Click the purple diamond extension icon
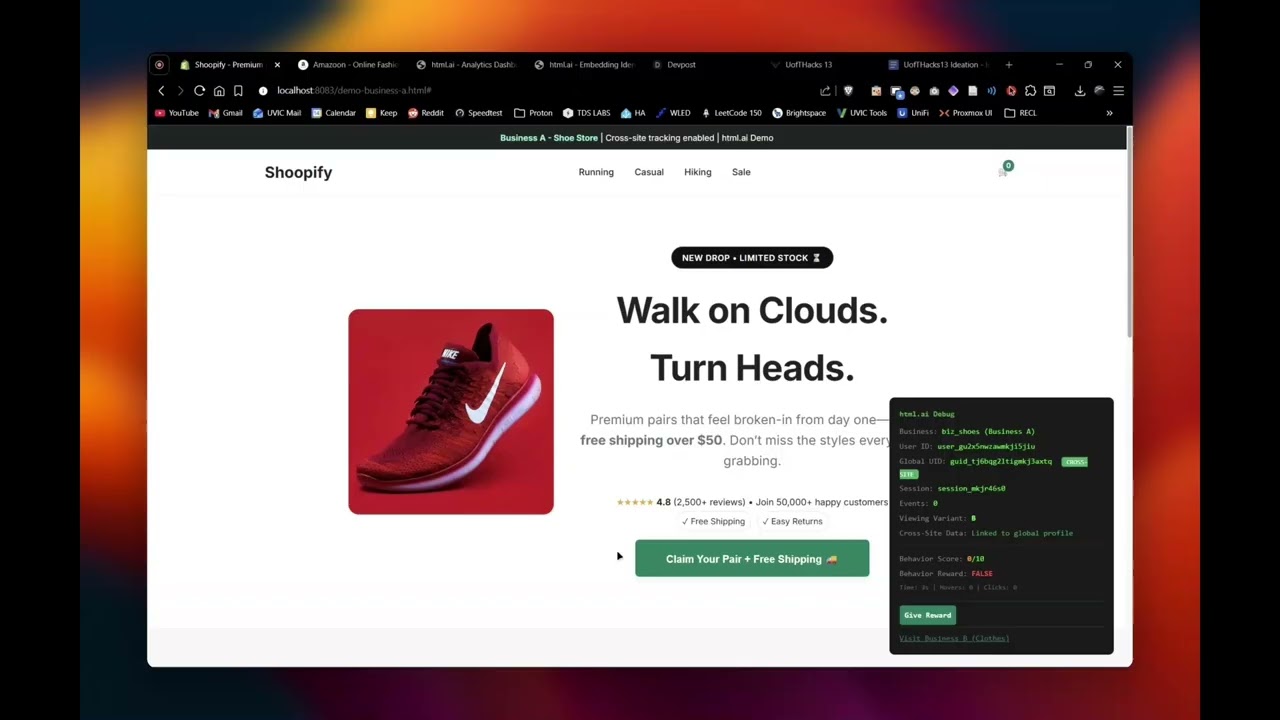This screenshot has width=1280, height=720. (953, 91)
